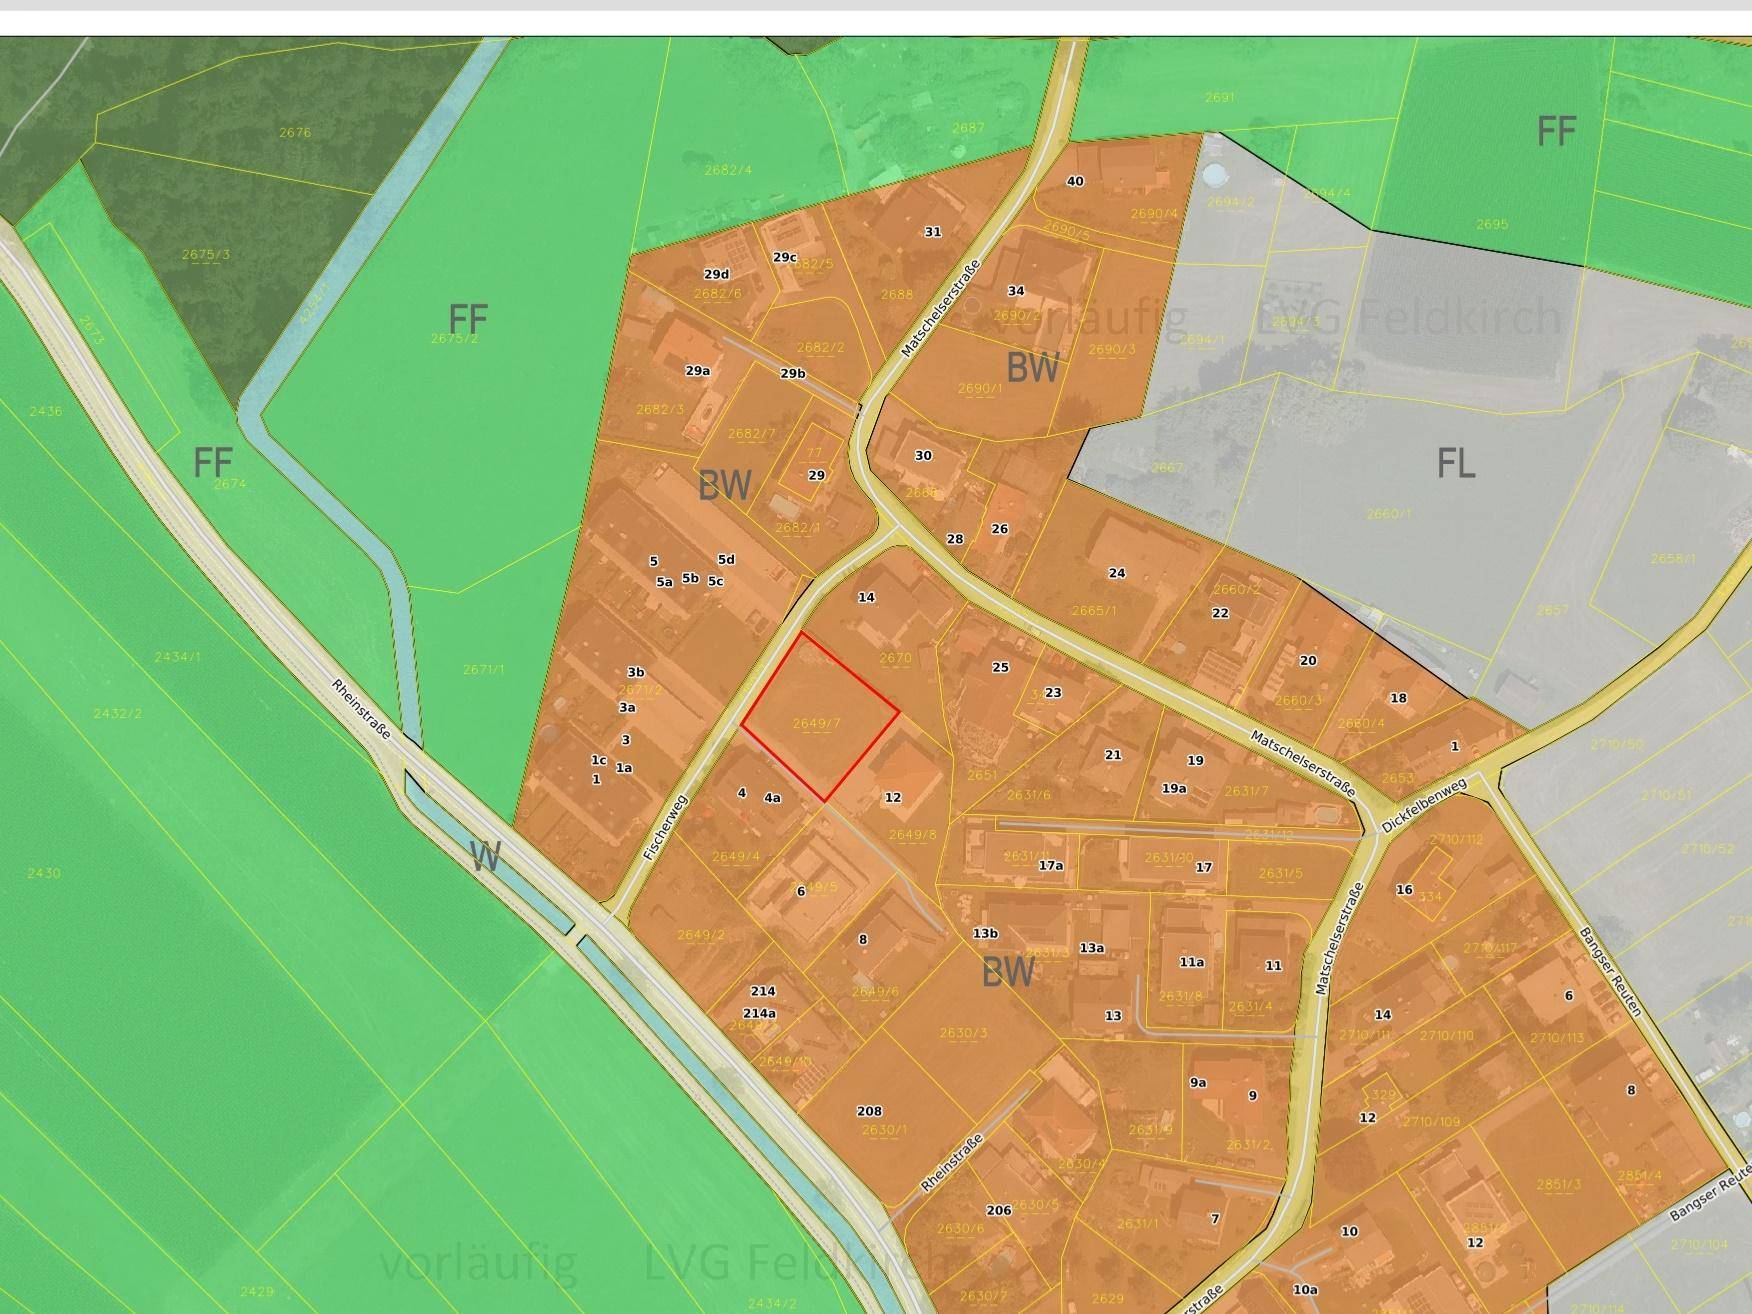1752x1314 pixels.
Task: Click the FF label above parcel 2695
Action: coord(1556,131)
